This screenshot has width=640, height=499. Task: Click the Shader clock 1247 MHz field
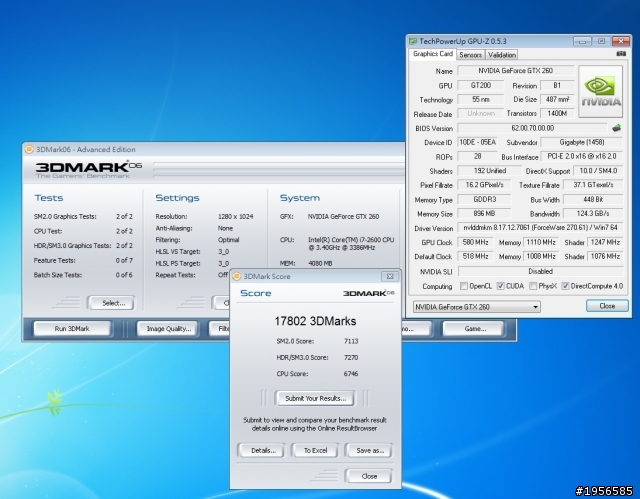tap(605, 242)
